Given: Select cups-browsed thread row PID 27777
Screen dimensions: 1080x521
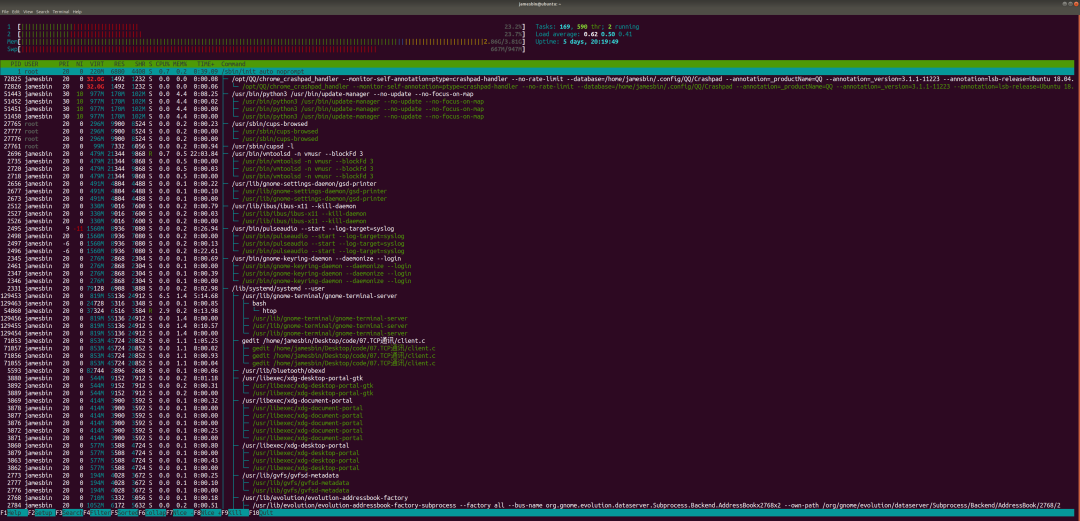Looking at the screenshot, I should (540, 131).
